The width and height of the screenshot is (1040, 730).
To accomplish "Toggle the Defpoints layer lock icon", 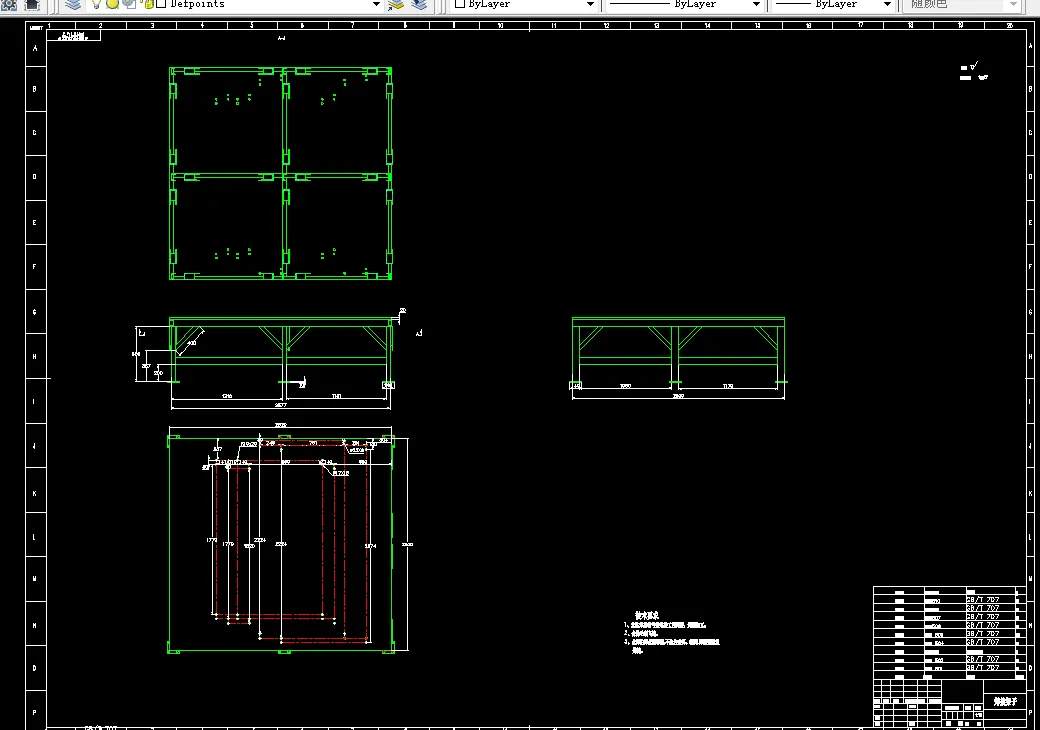I will (148, 4).
